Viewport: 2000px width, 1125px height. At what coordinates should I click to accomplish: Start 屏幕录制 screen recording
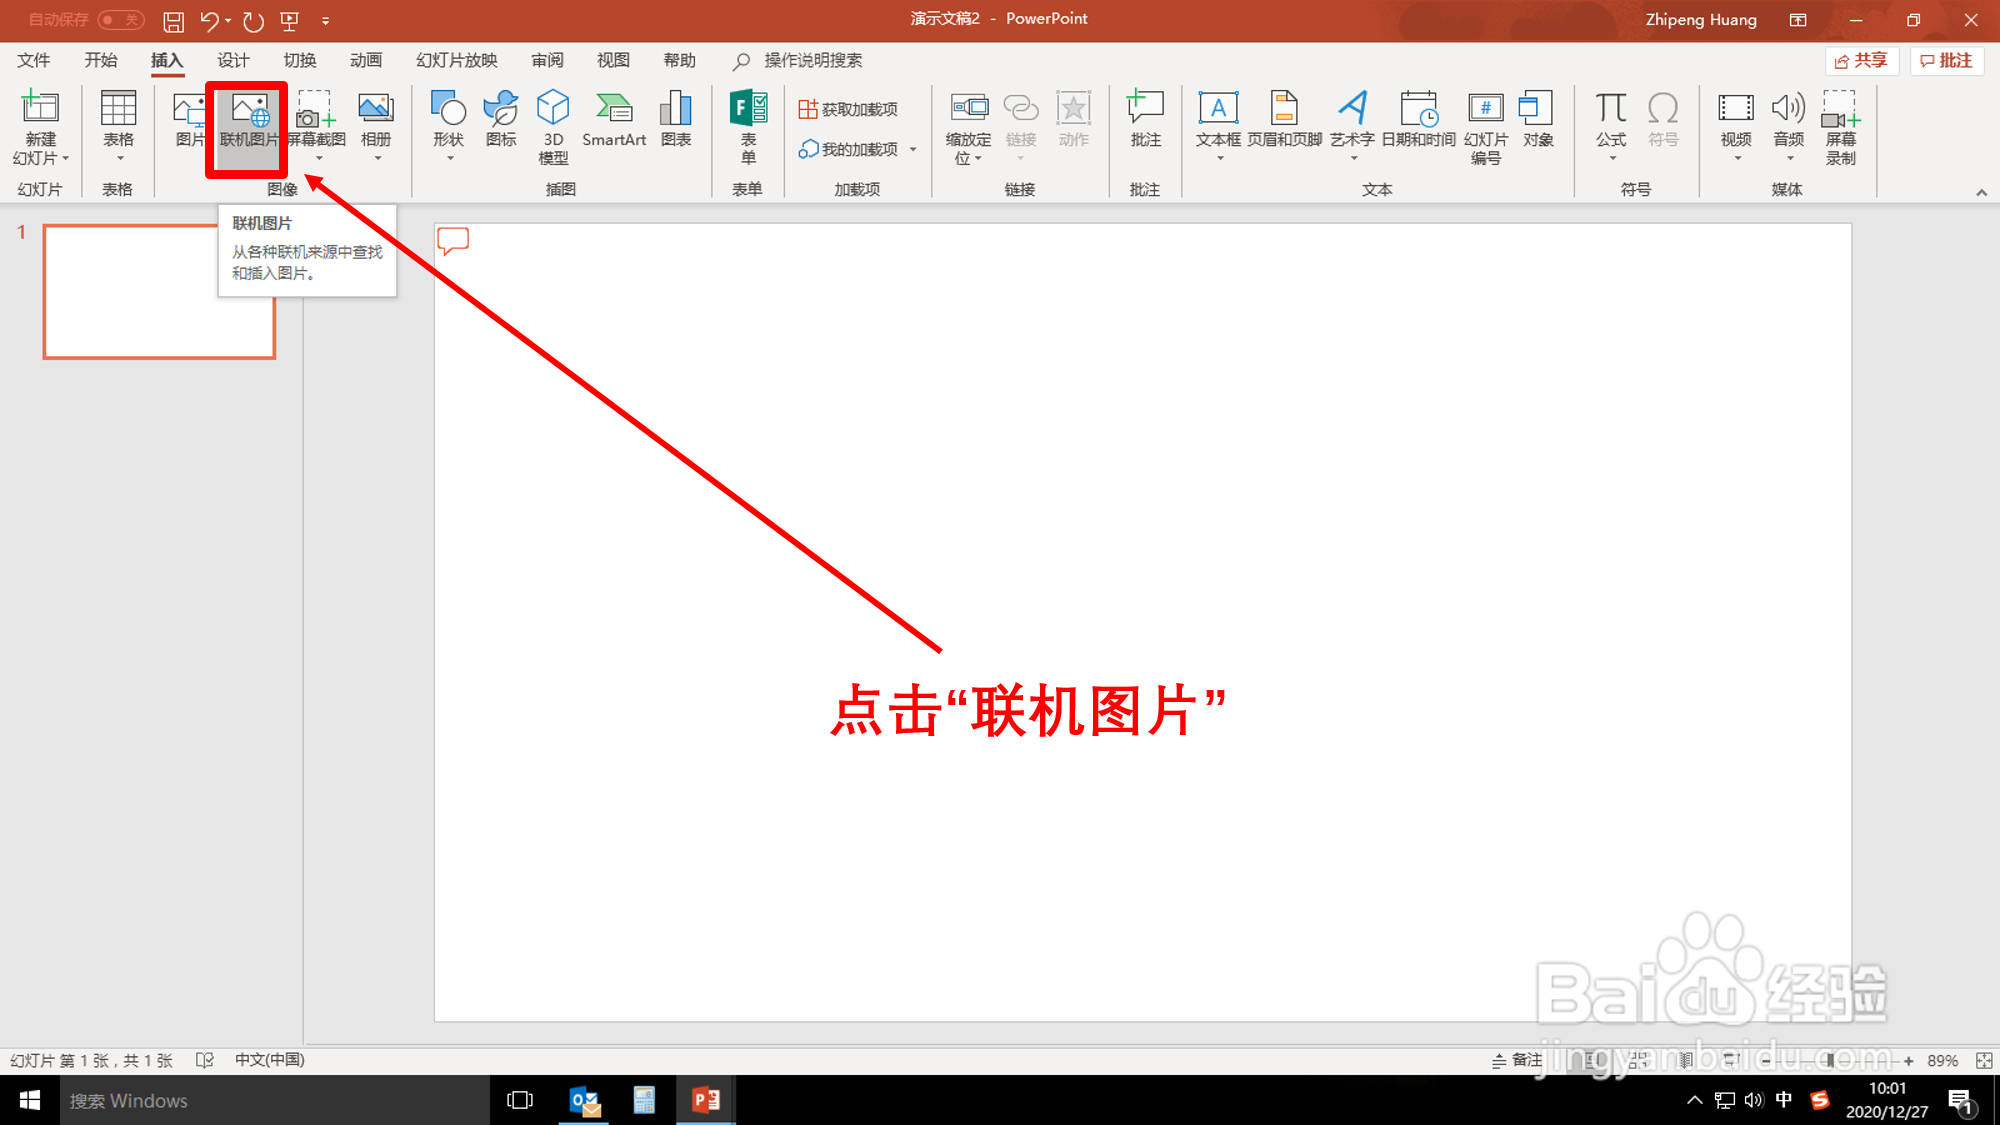1840,127
